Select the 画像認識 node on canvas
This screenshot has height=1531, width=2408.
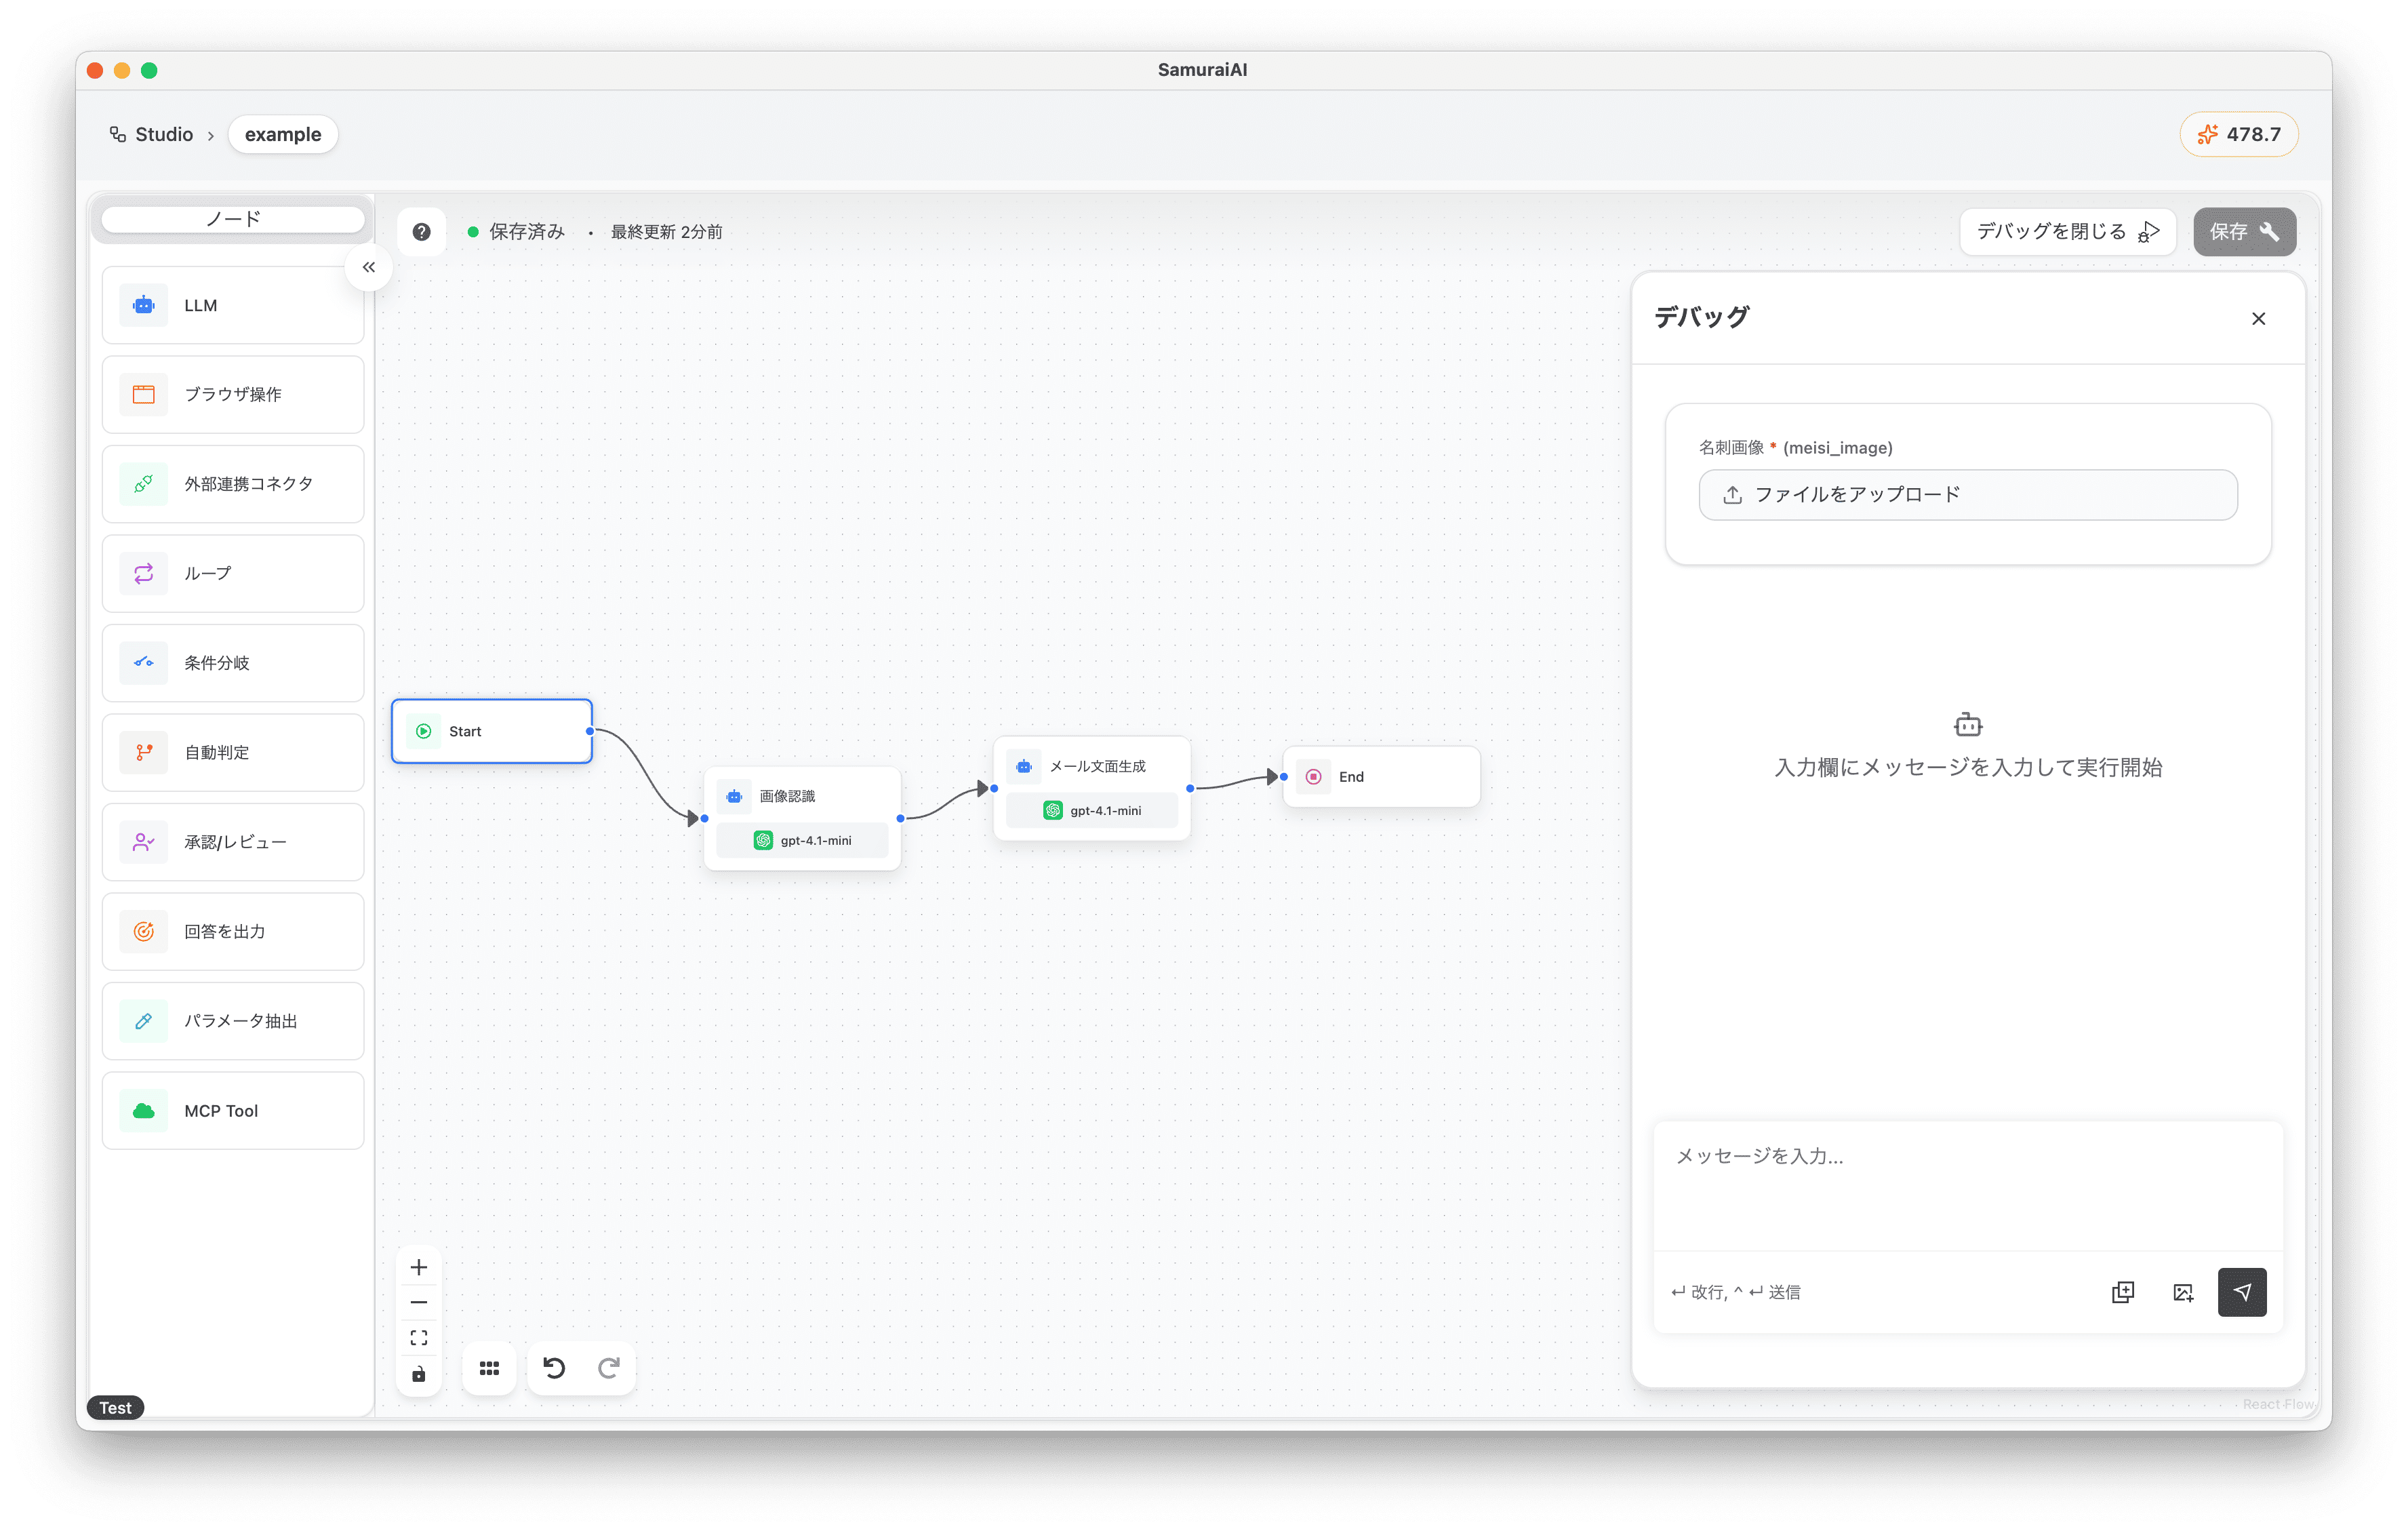point(802,796)
